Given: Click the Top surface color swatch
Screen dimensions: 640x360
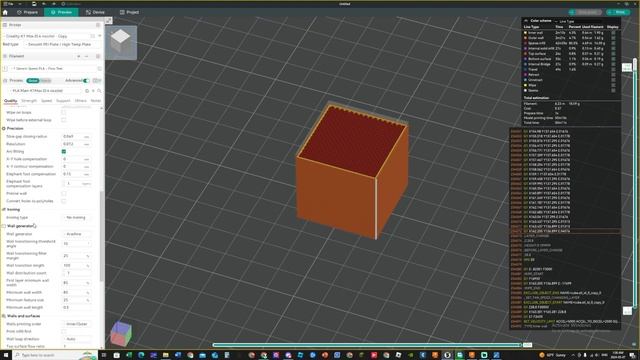Looking at the screenshot, I should [525, 53].
